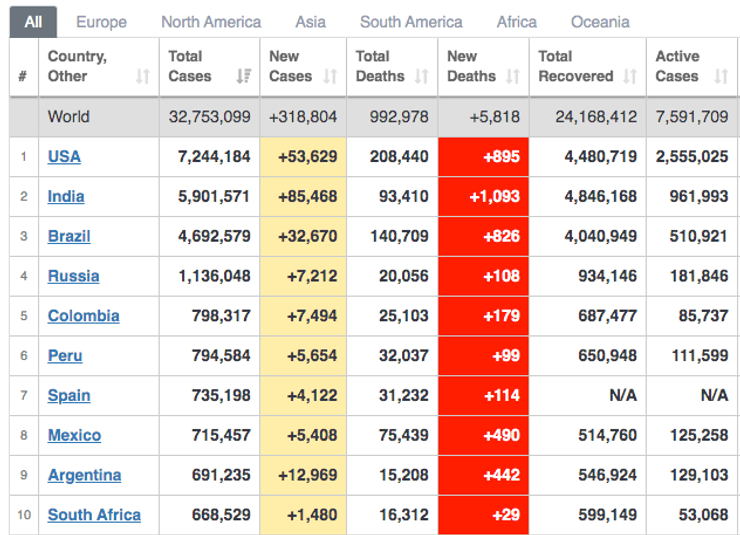Image resolution: width=740 pixels, height=535 pixels.
Task: Click the red +1,093 new deaths cell
Action: click(483, 197)
